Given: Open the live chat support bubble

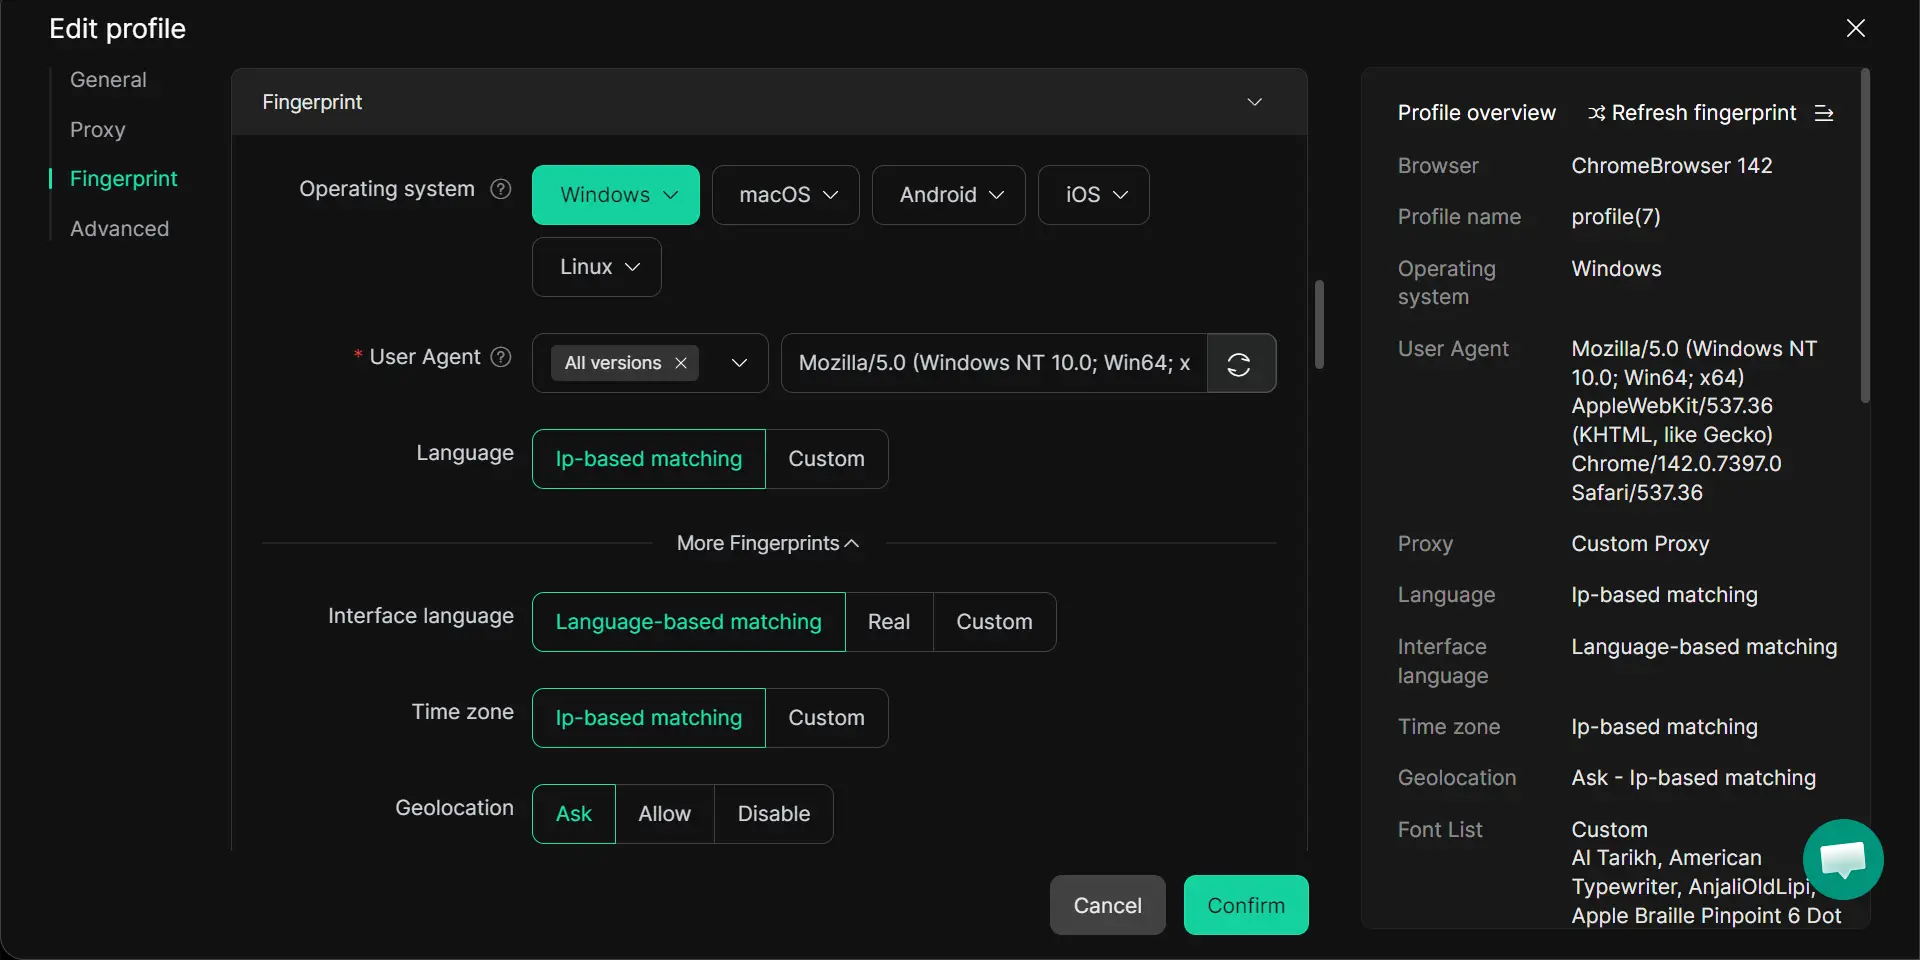Looking at the screenshot, I should [1842, 859].
